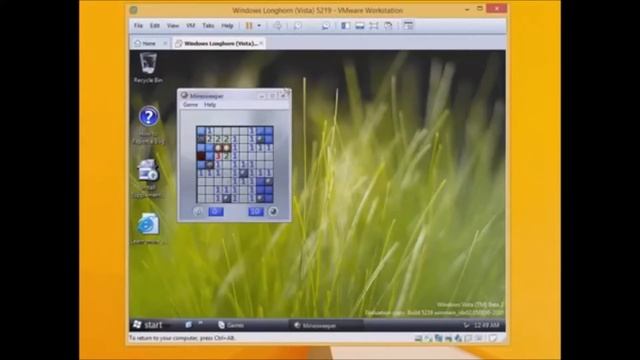Viewport: 640px width, 360px height.
Task: Click the hard disk device status icon
Action: click(x=418, y=338)
